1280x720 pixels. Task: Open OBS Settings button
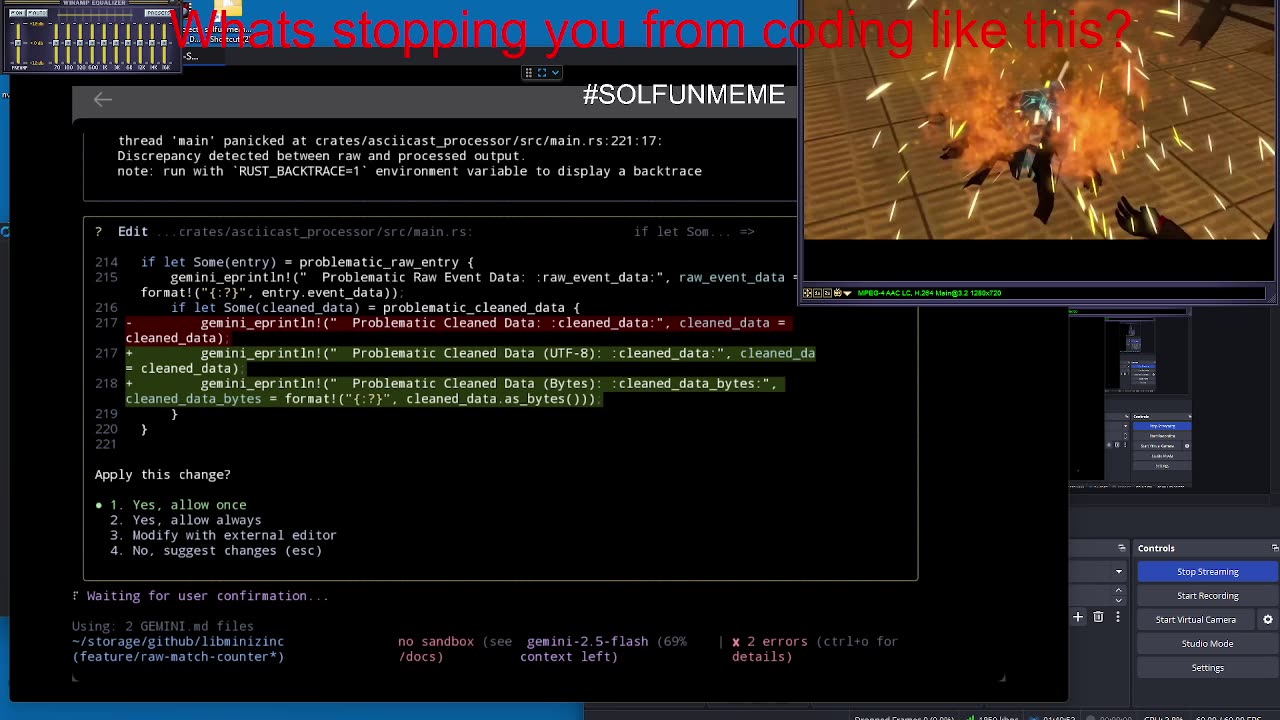tap(1207, 668)
